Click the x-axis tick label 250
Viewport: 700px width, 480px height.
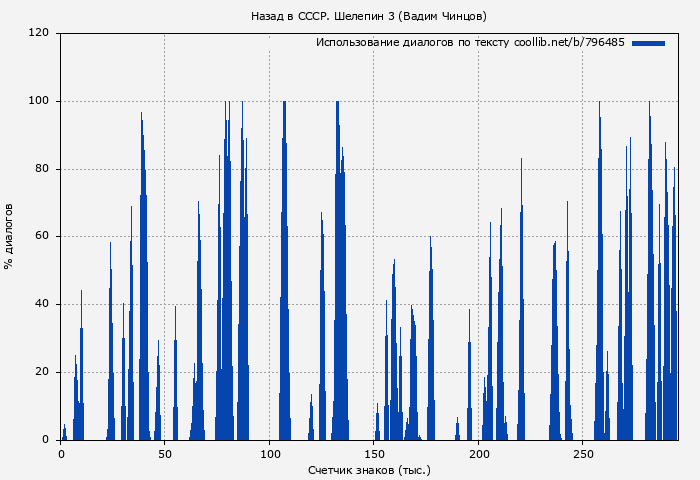pos(583,454)
